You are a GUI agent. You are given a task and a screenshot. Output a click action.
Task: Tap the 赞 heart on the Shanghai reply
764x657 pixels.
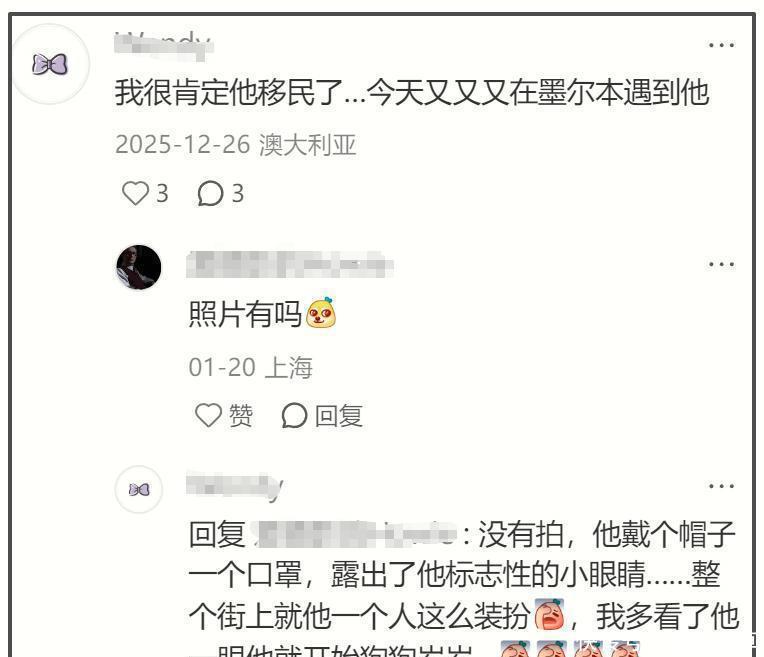(224, 415)
